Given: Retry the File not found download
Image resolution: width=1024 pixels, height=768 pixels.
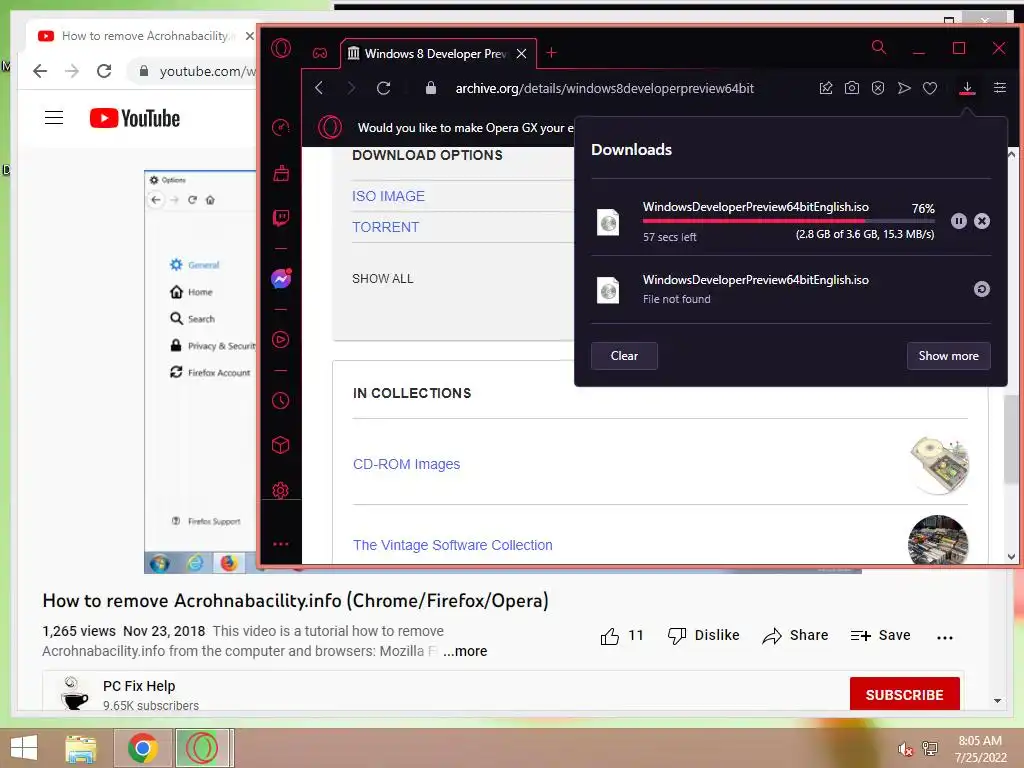Looking at the screenshot, I should tap(982, 289).
